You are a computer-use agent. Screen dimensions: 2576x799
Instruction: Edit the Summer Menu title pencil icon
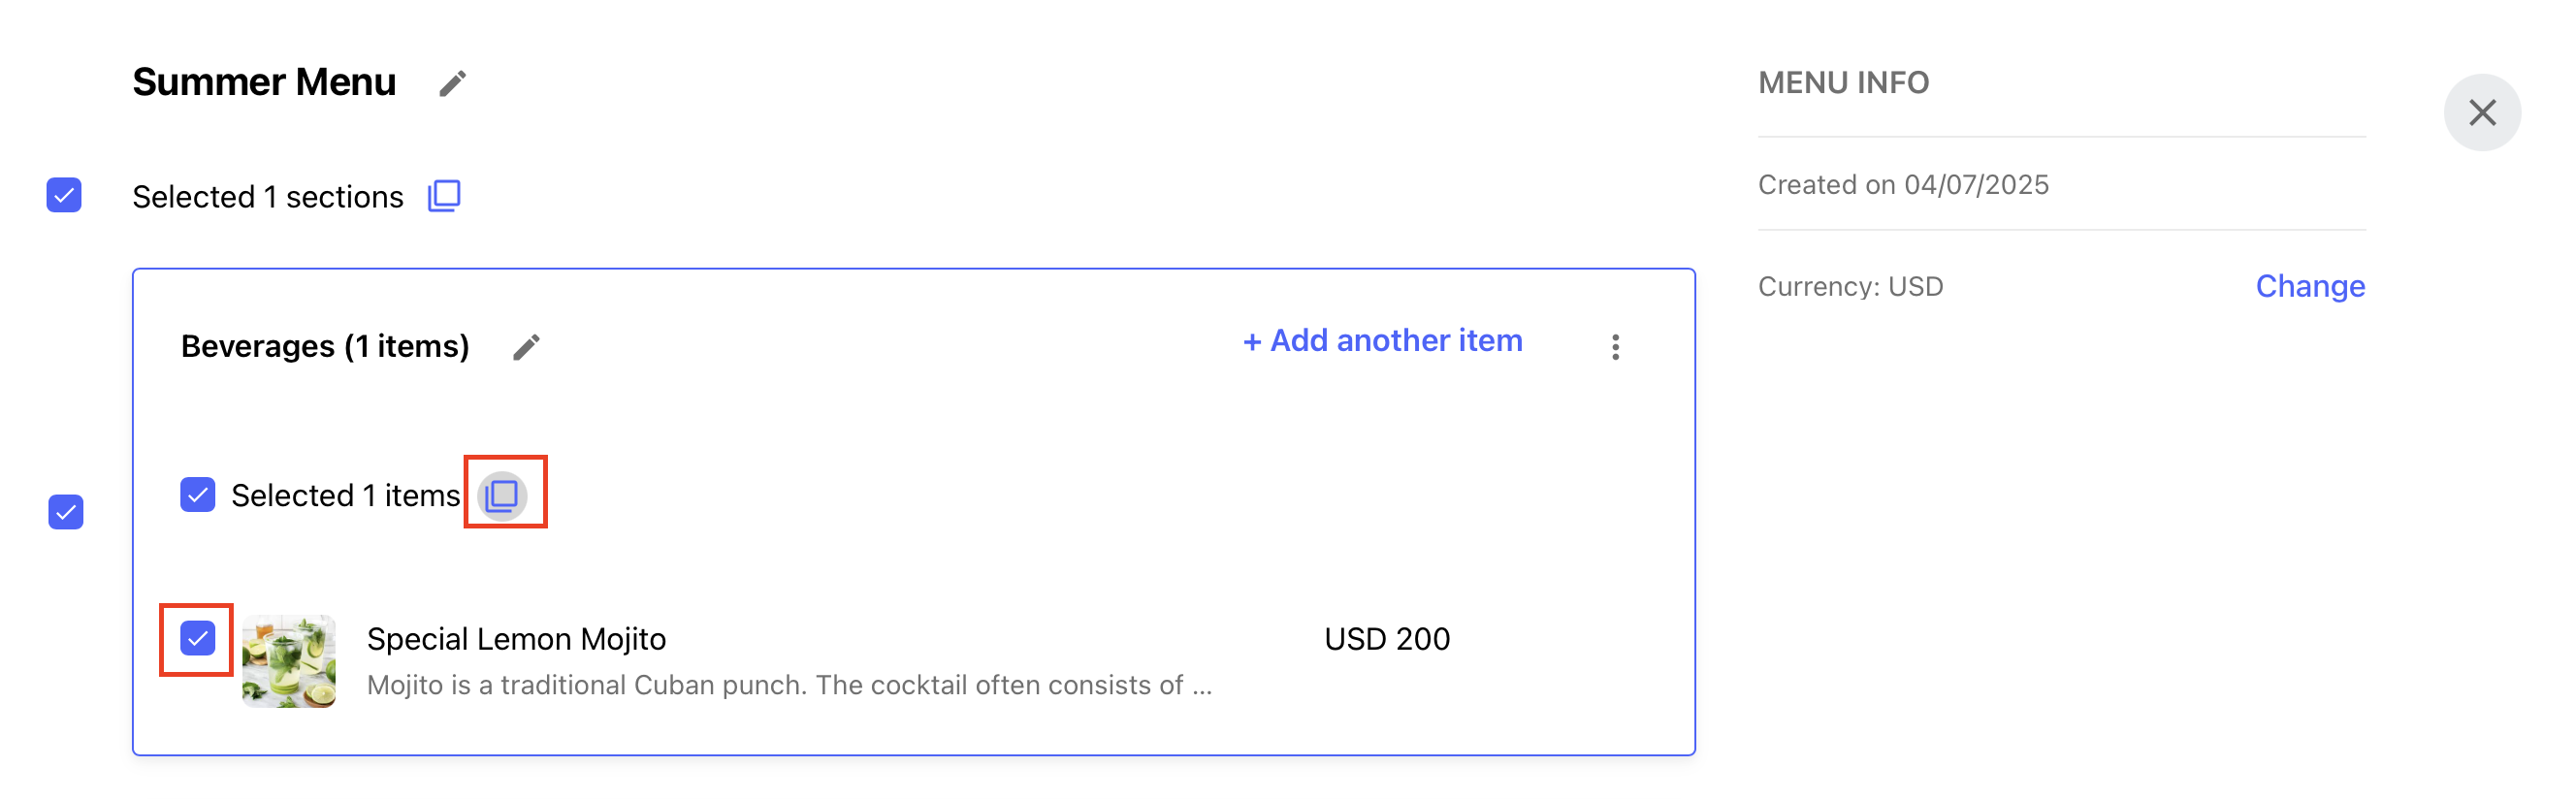pyautogui.click(x=453, y=83)
